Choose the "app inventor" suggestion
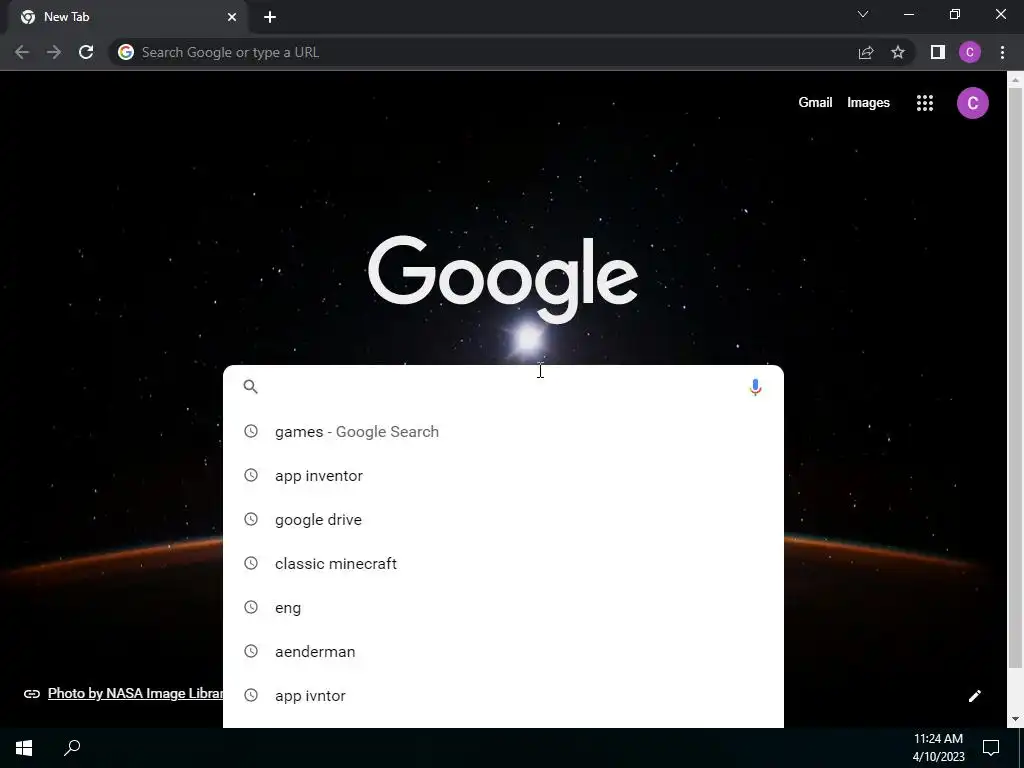The width and height of the screenshot is (1024, 768). [x=503, y=475]
